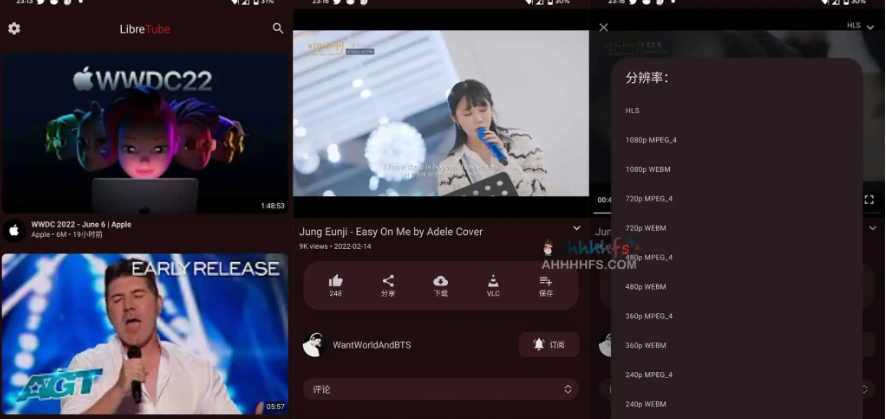This screenshot has width=886, height=419.
Task: Expand the Jung Eunji video description chevron
Action: pyautogui.click(x=576, y=228)
